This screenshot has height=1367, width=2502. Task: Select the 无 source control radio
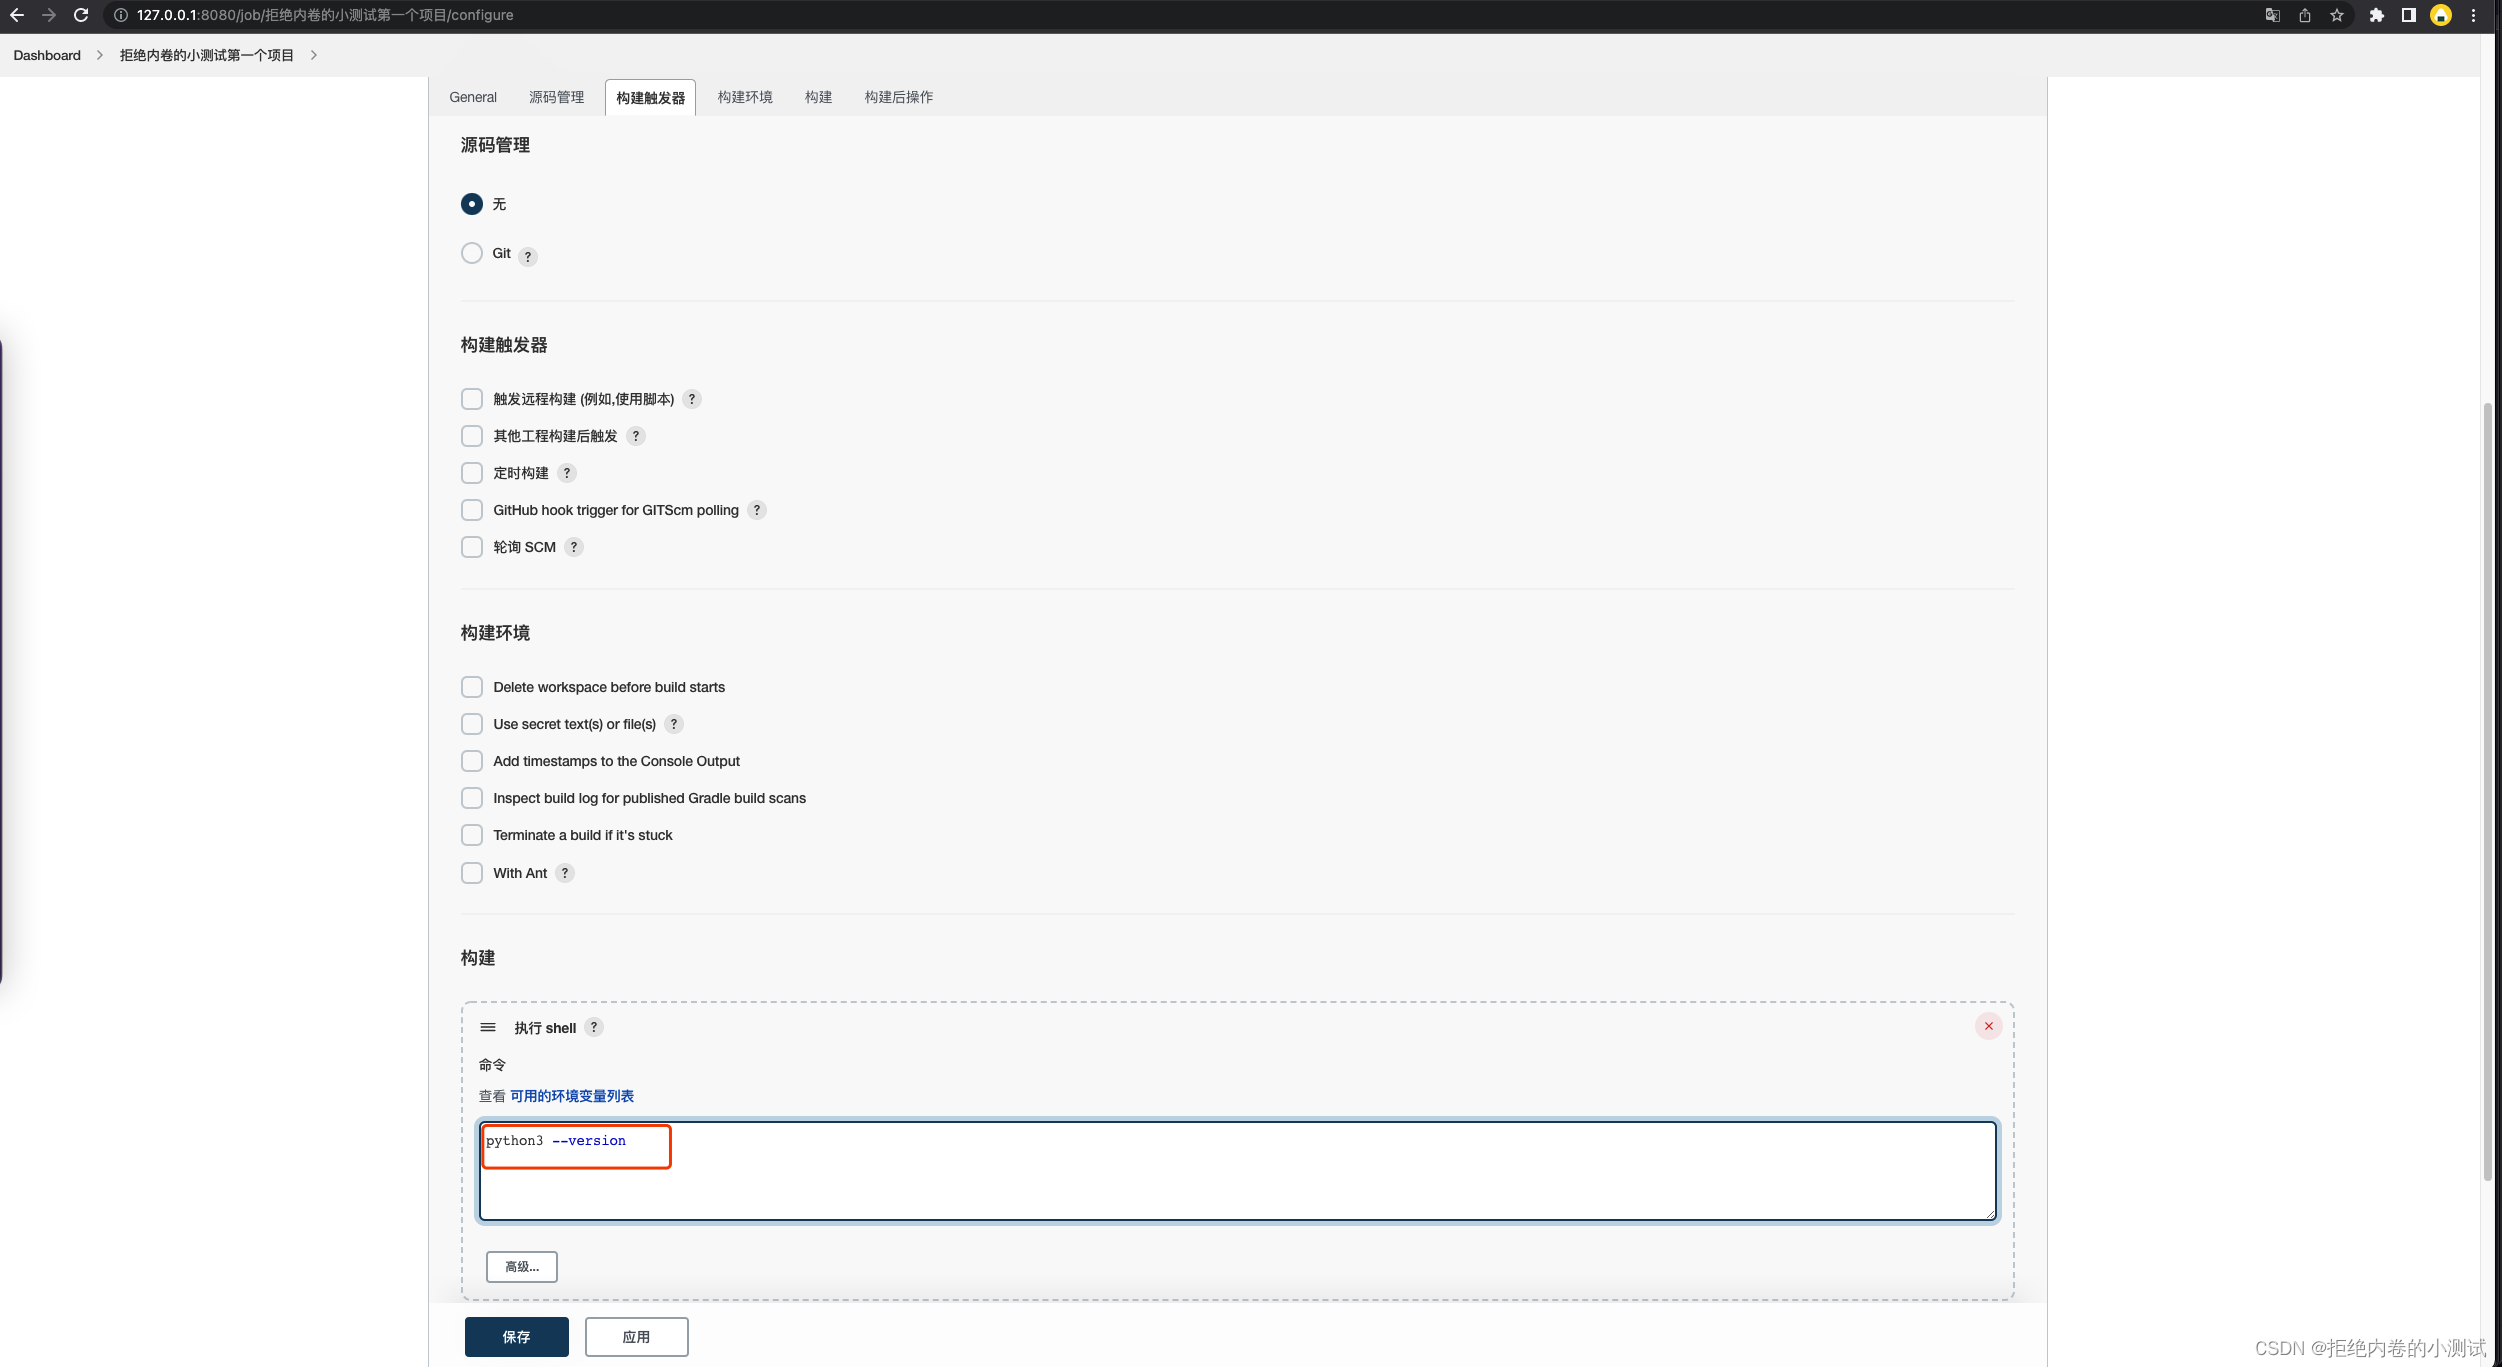472,204
